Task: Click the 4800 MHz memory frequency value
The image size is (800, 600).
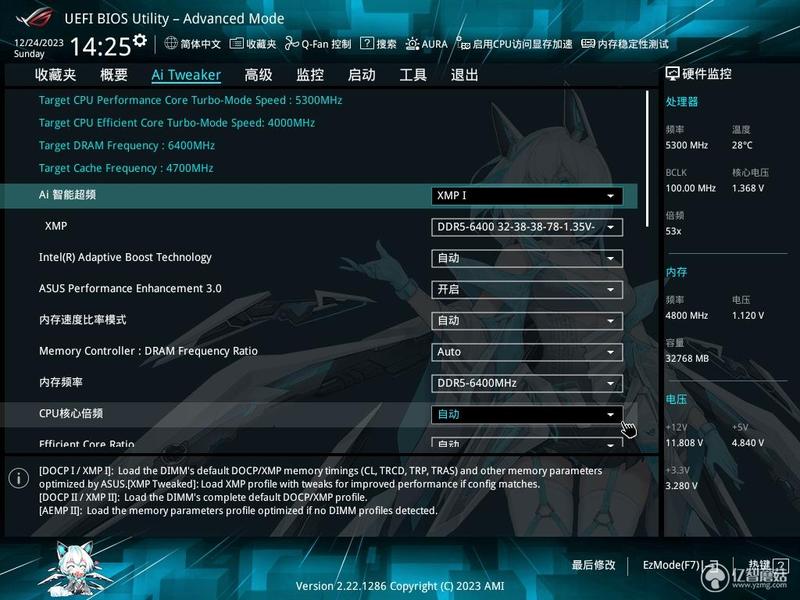Action: [687, 316]
